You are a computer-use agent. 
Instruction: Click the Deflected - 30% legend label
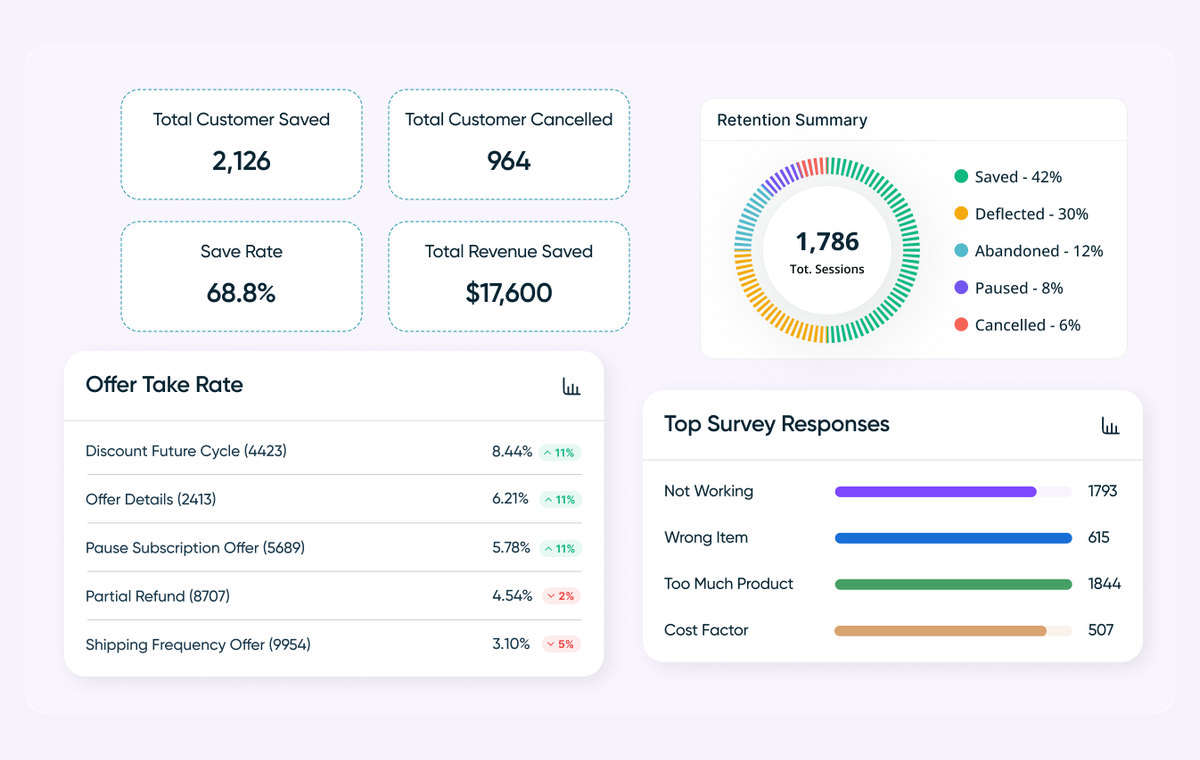coord(1032,214)
